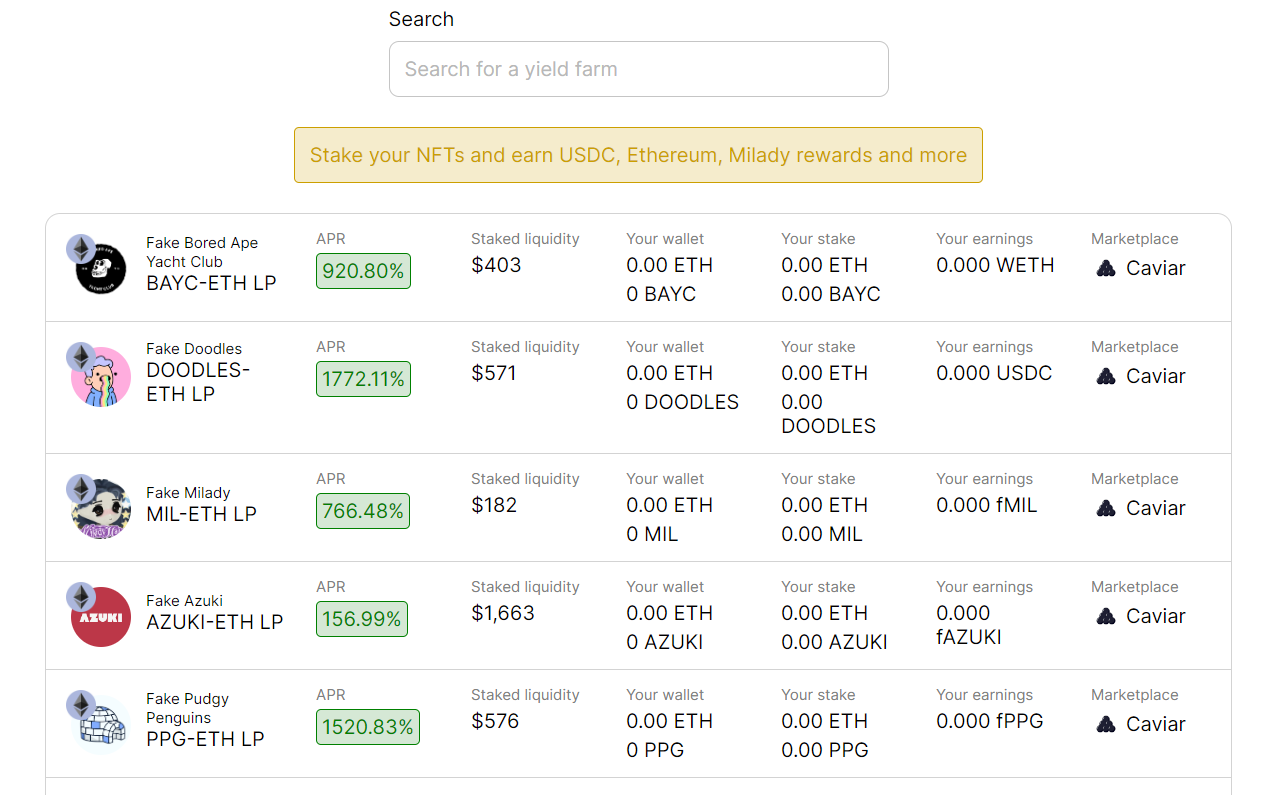Open Caviar marketplace link for Doodles
The image size is (1286, 795).
(1141, 376)
